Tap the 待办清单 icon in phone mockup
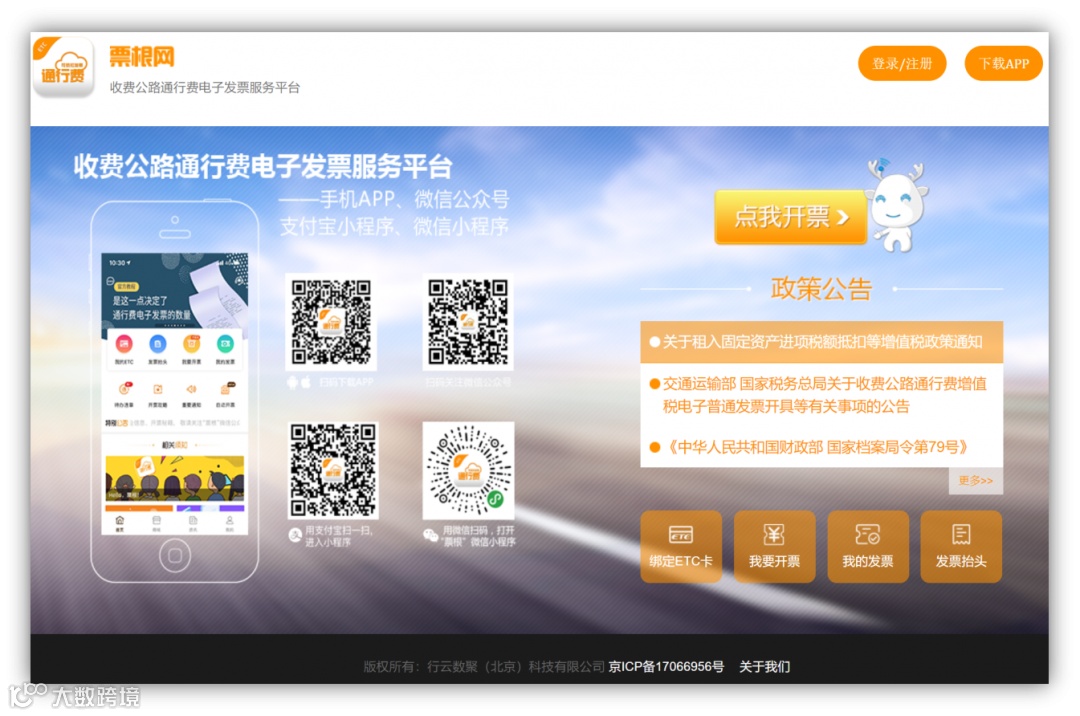This screenshot has width=1080, height=716. [124, 390]
